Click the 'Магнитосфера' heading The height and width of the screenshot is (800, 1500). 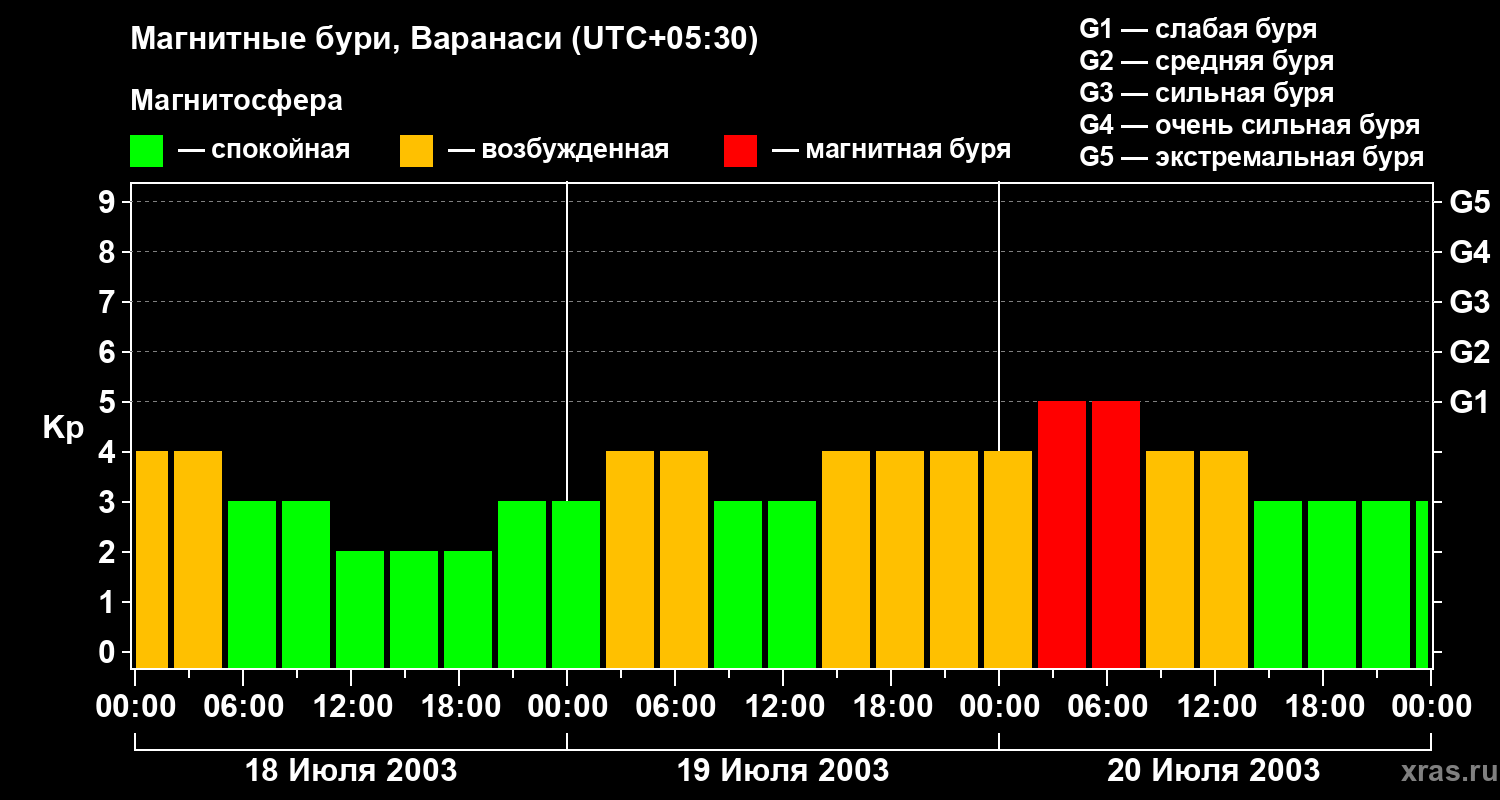tap(236, 101)
